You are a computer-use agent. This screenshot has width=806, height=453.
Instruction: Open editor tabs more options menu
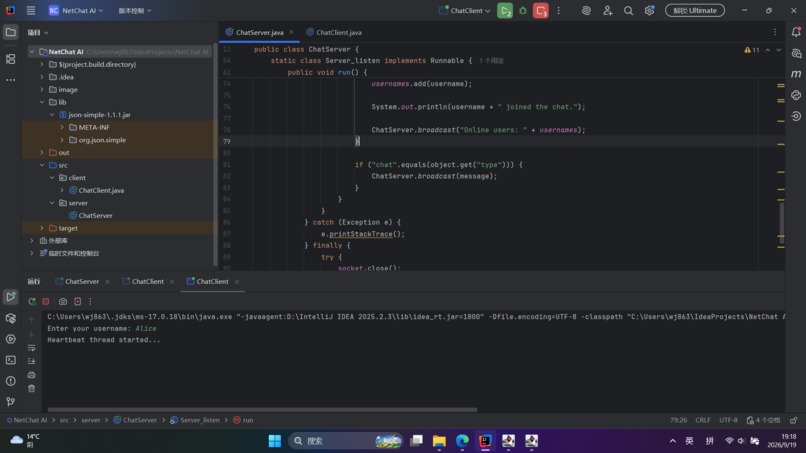pos(775,32)
